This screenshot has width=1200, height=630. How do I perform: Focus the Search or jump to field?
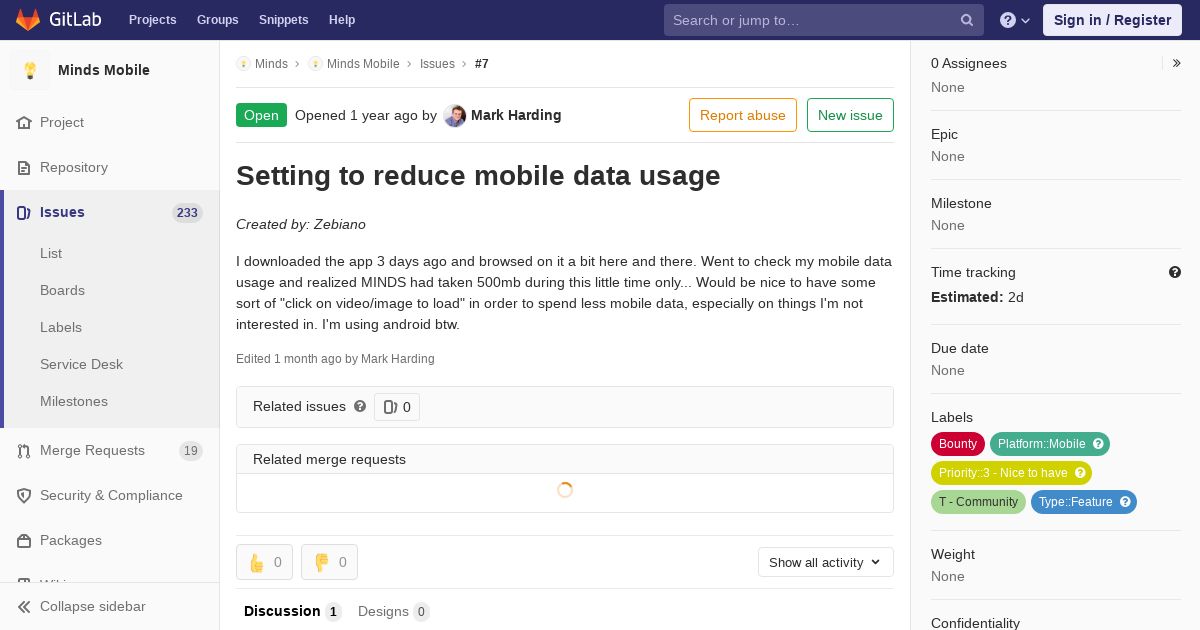coord(812,20)
